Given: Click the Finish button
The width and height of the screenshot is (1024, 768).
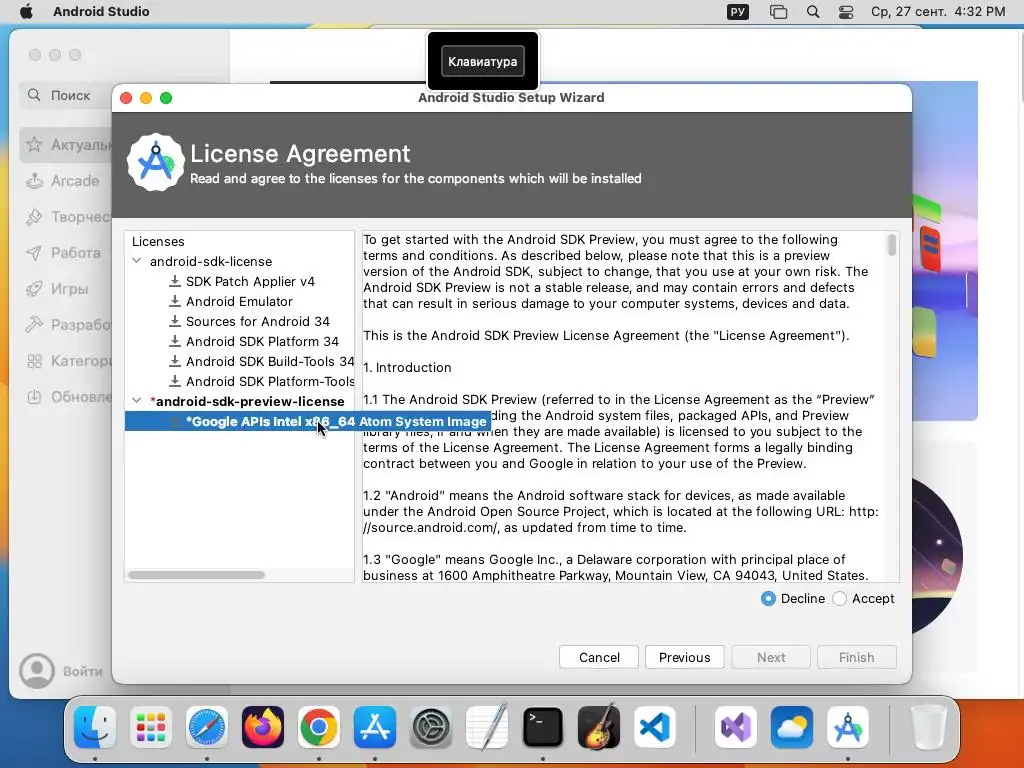Looking at the screenshot, I should pyautogui.click(x=856, y=657).
